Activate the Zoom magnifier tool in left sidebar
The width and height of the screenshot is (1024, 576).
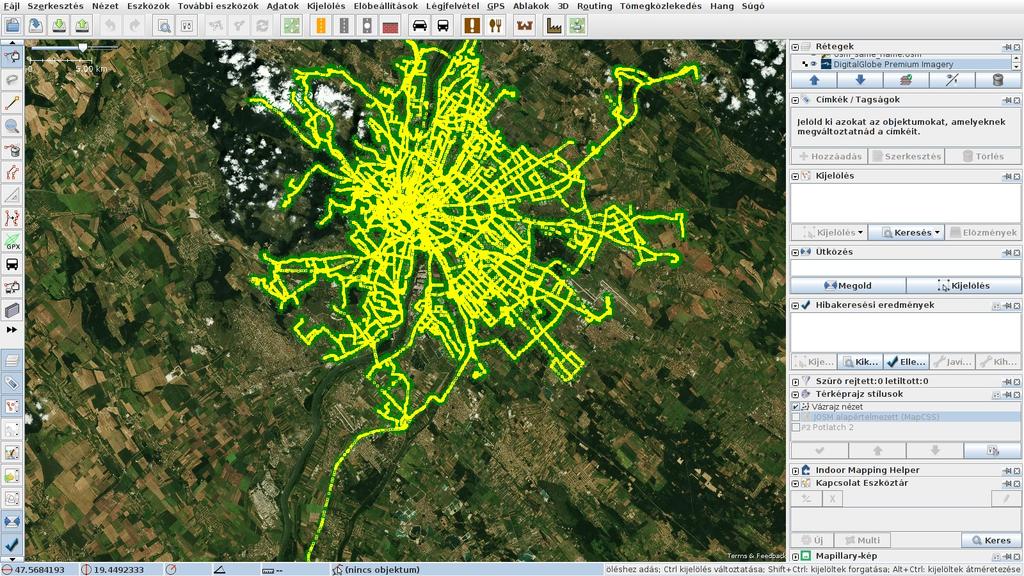(12, 126)
